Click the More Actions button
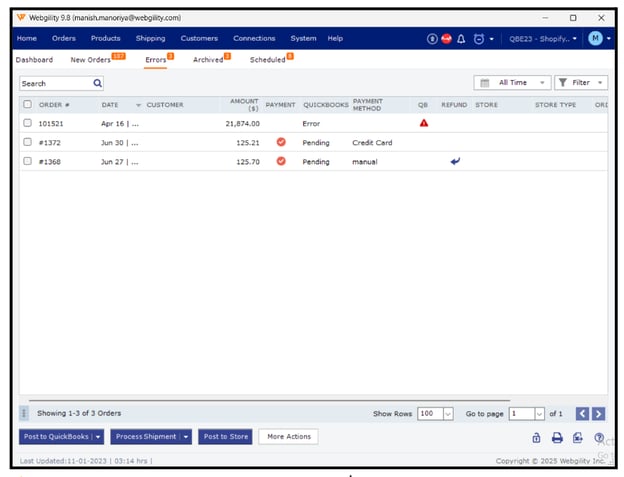 pos(288,436)
